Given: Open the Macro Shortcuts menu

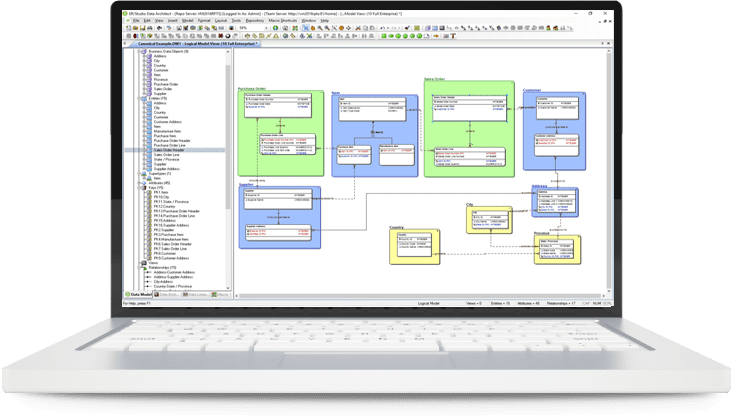Looking at the screenshot, I should pos(283,21).
